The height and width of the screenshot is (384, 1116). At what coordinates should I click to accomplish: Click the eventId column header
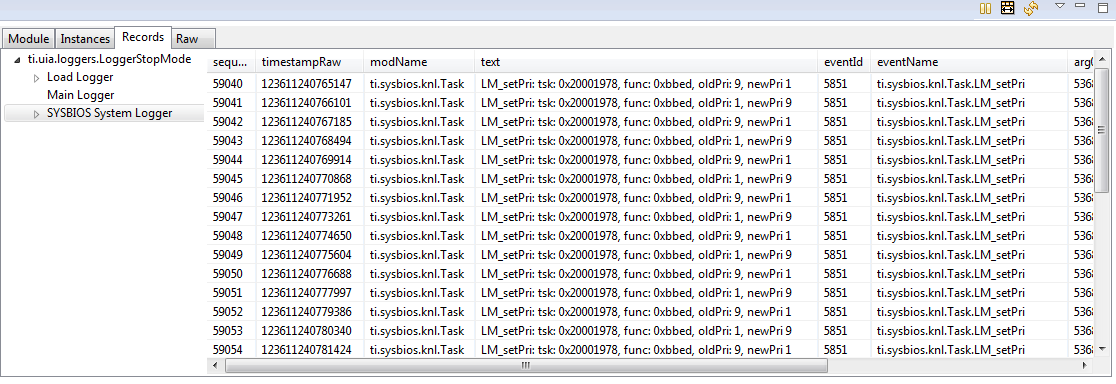[843, 62]
